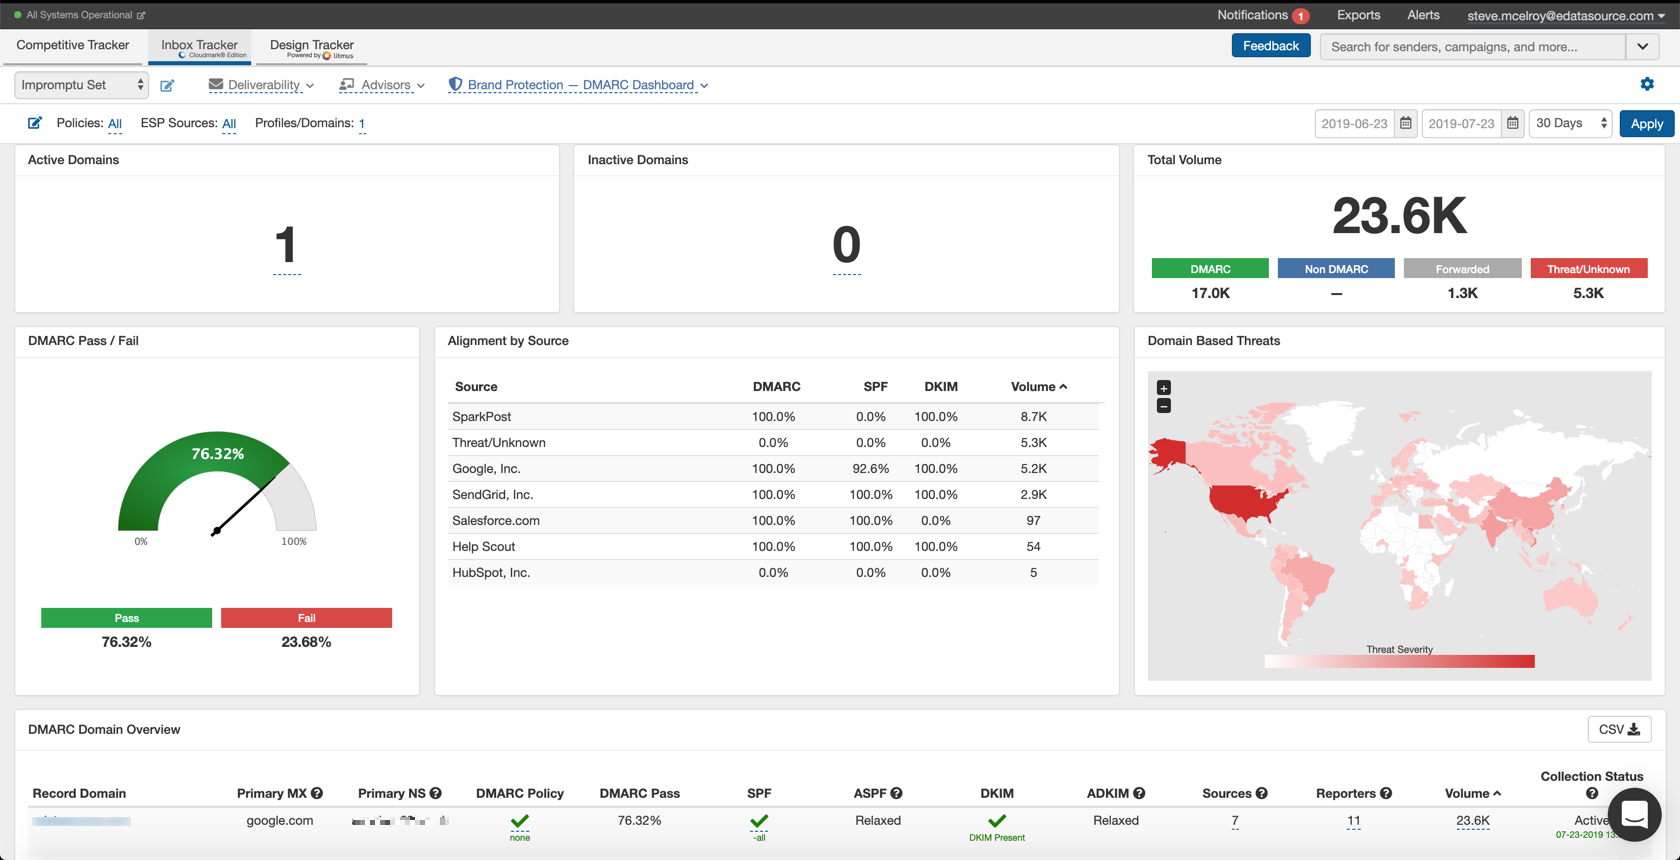Download the CSV export
The width and height of the screenshot is (1680, 860).
coord(1619,730)
